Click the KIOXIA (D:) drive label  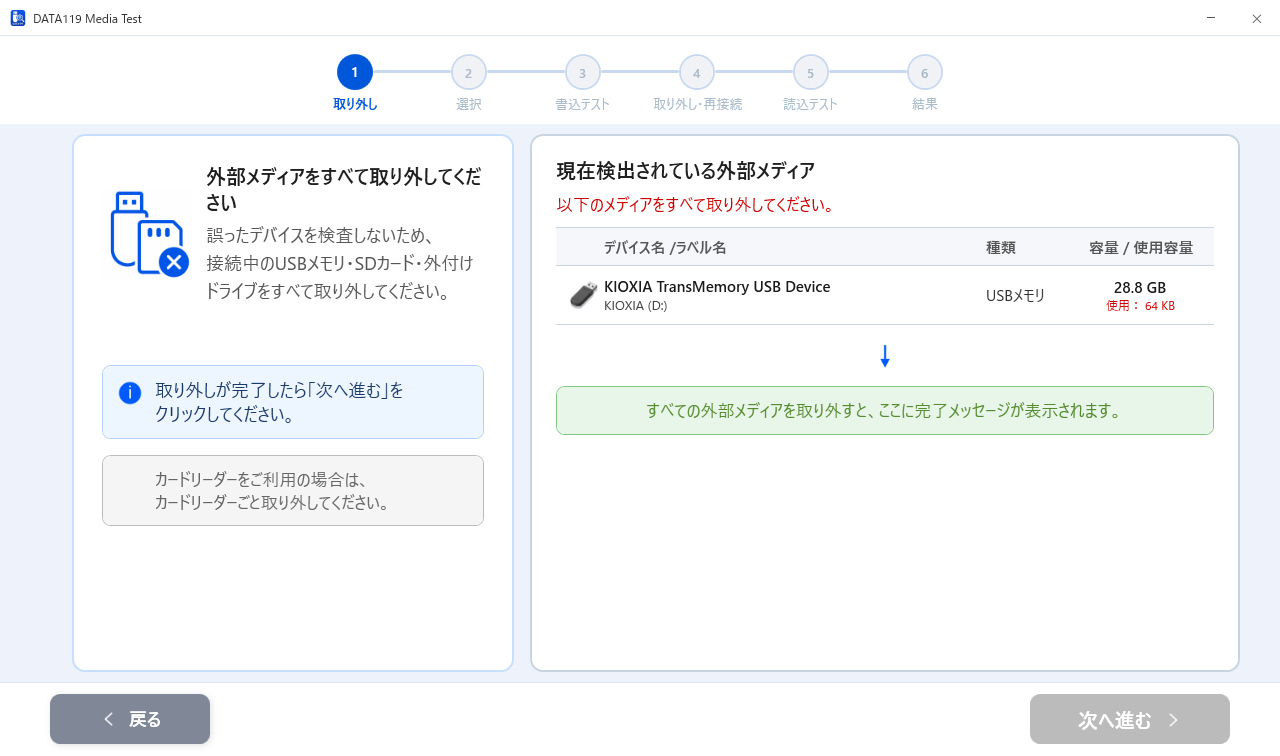[635, 306]
